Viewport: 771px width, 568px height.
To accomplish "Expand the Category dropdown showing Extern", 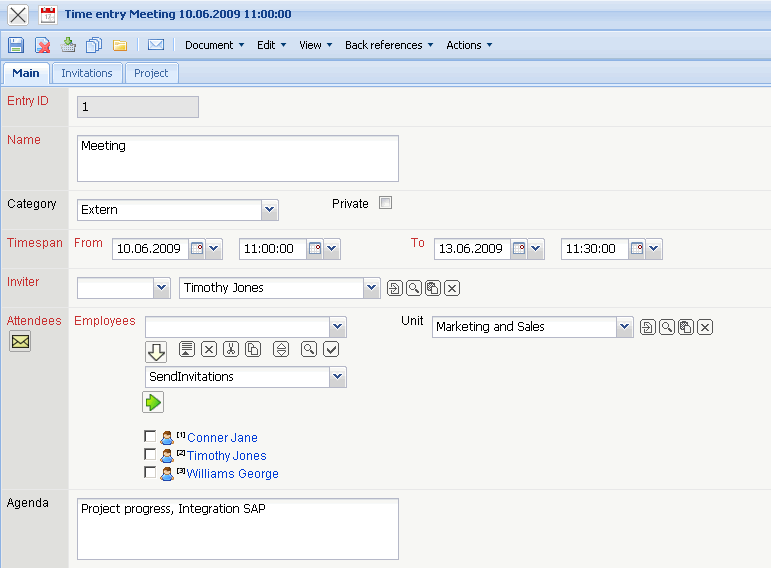I will (x=269, y=210).
